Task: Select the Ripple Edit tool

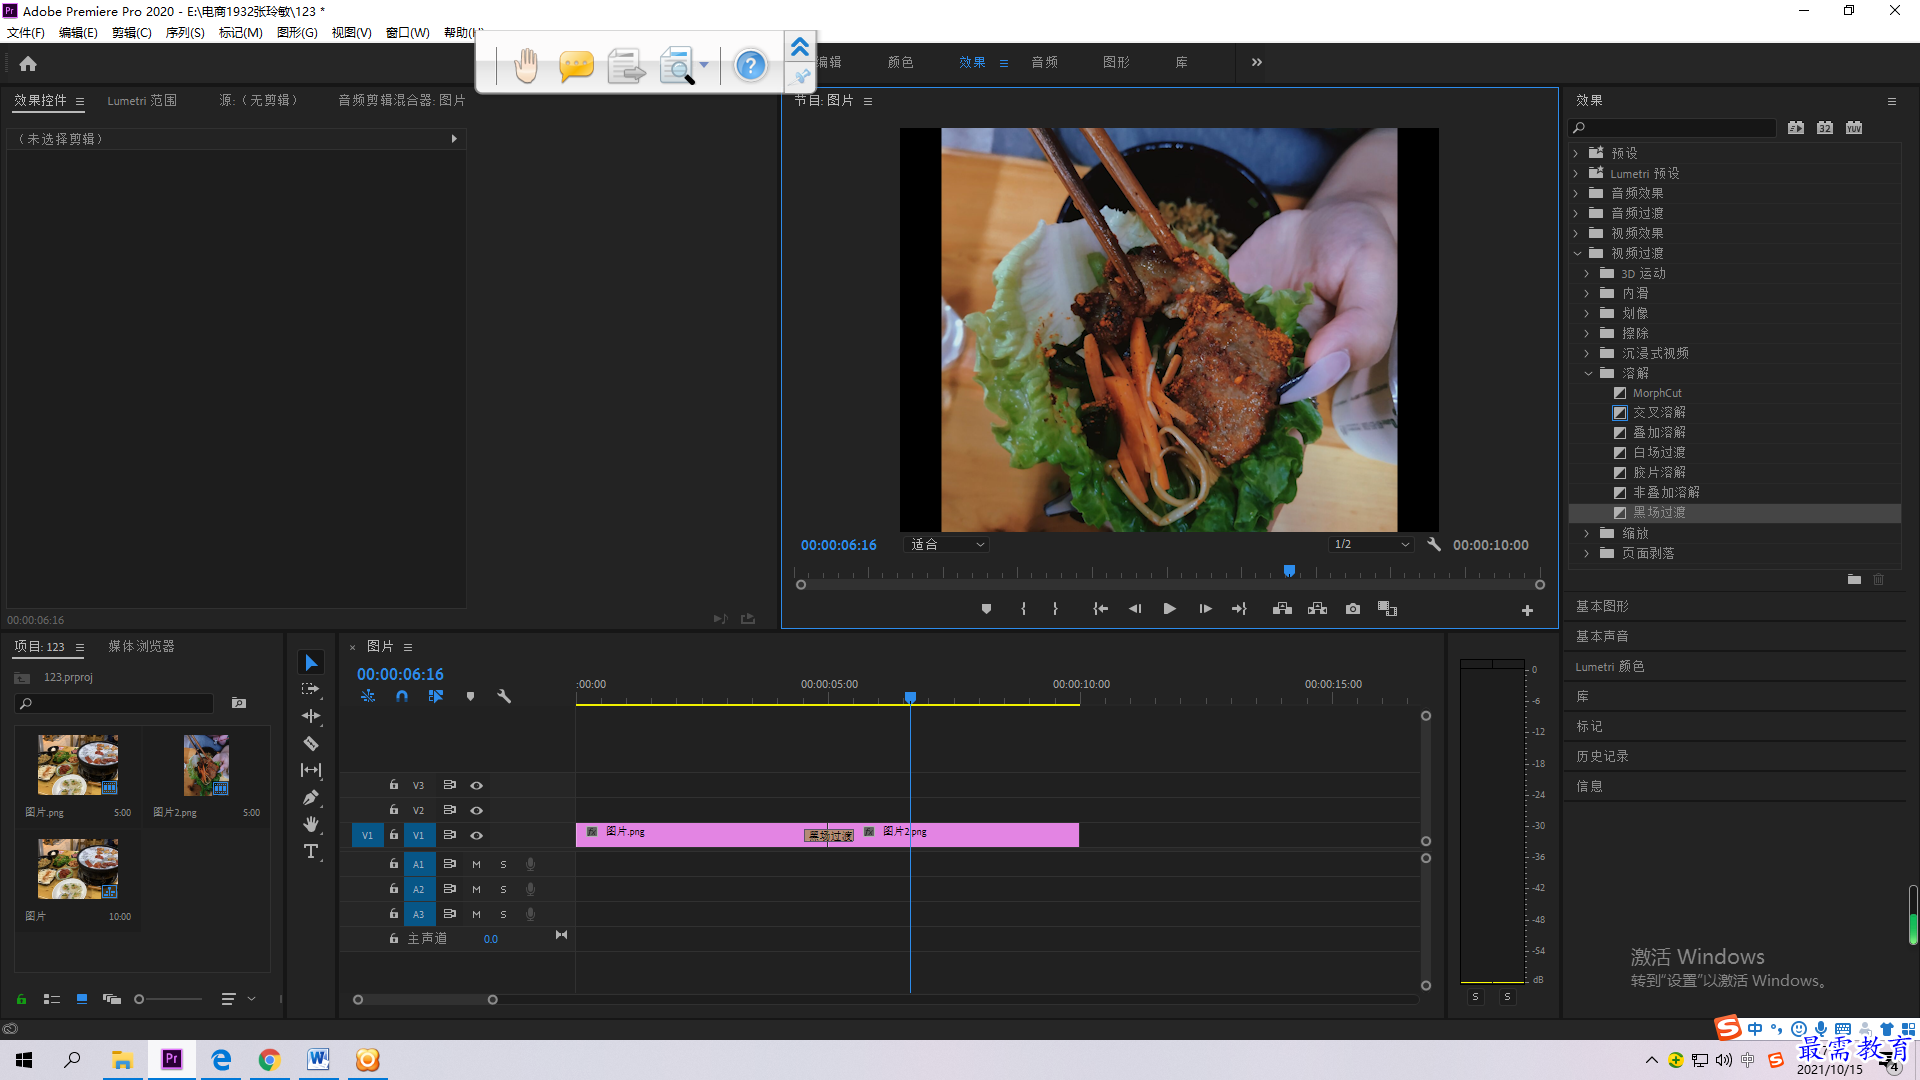Action: (311, 716)
